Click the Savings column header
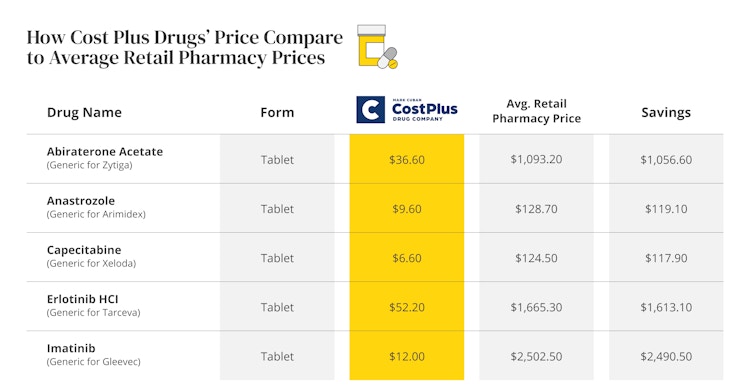Viewport: 750px width, 388px height. 666,112
